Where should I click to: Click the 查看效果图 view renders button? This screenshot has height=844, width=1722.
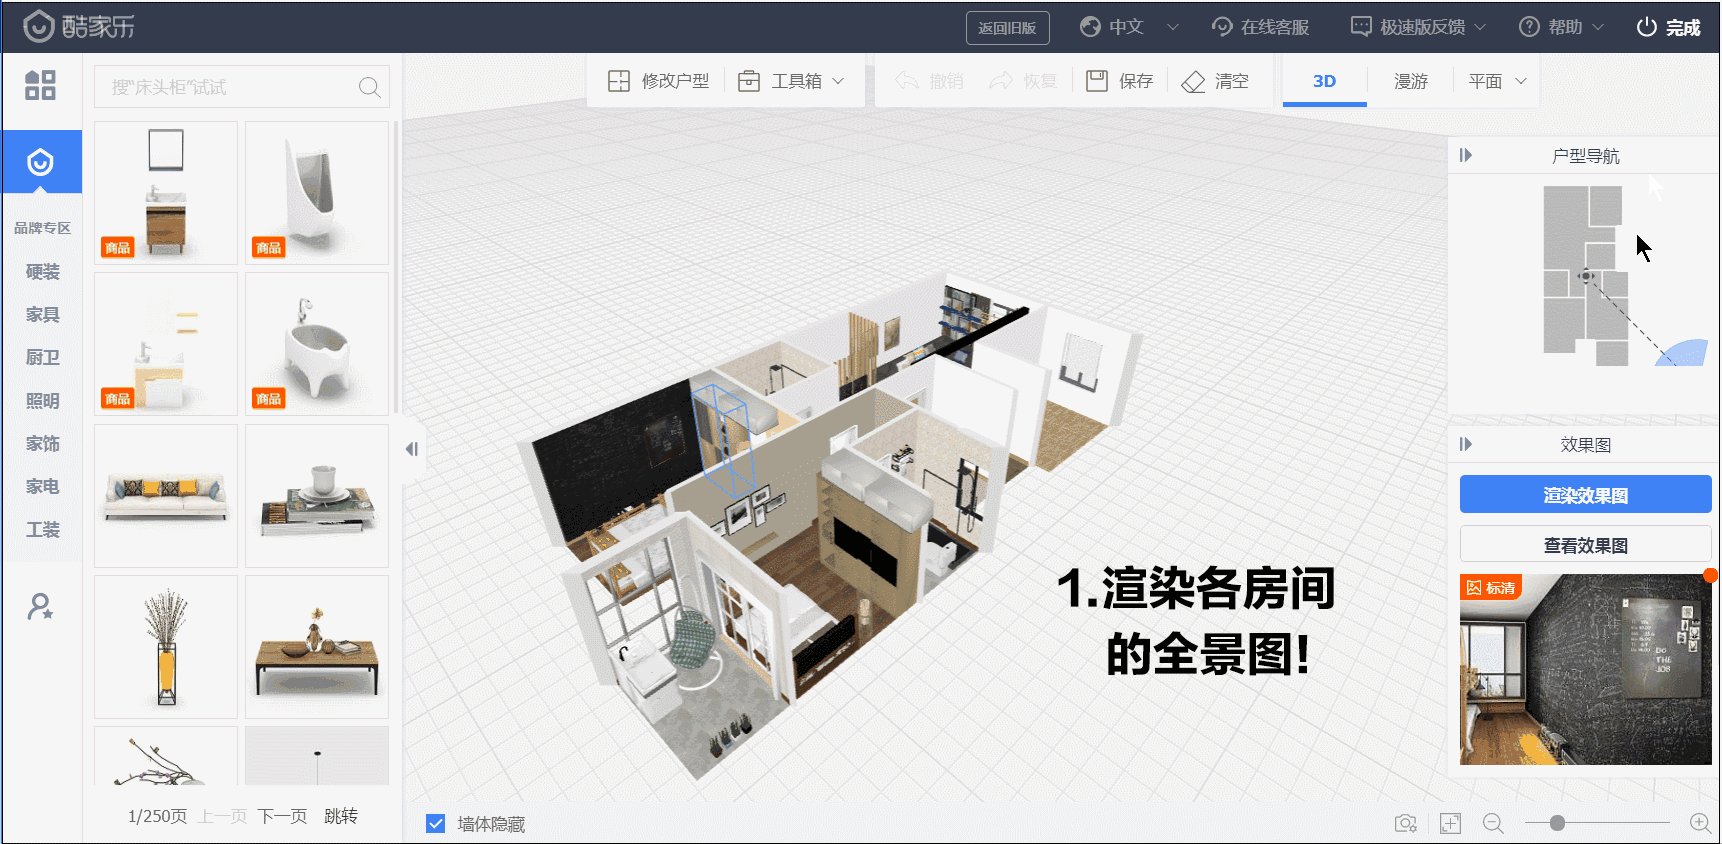[x=1585, y=545]
